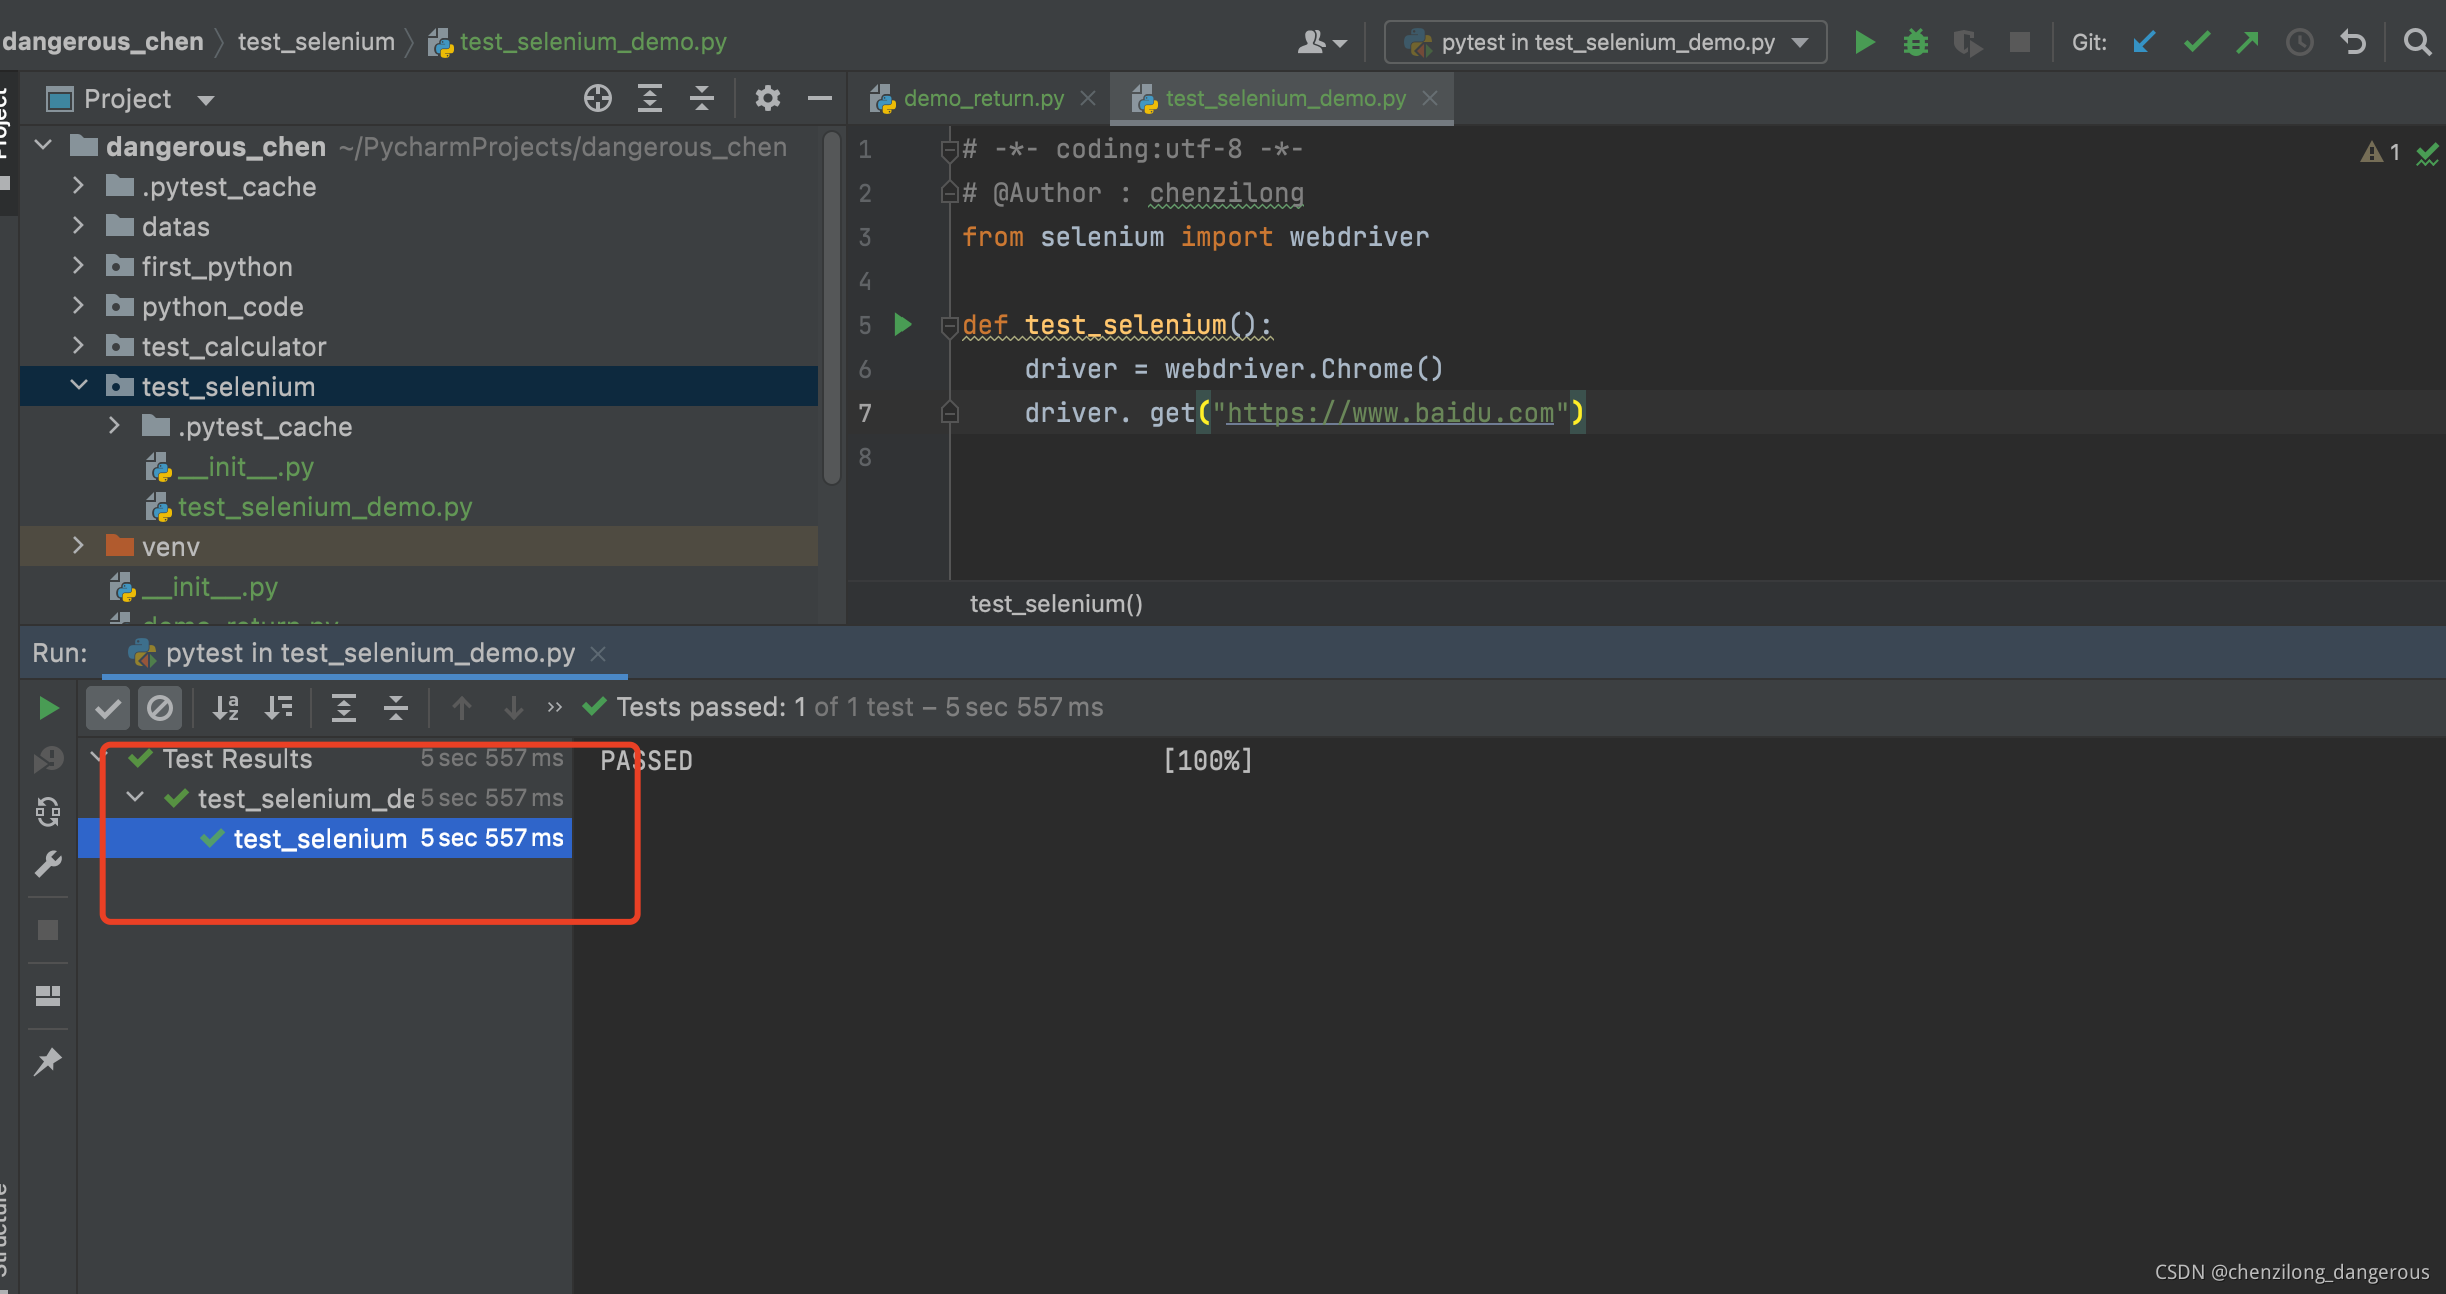Open the run configuration dropdown

pyautogui.click(x=1605, y=42)
